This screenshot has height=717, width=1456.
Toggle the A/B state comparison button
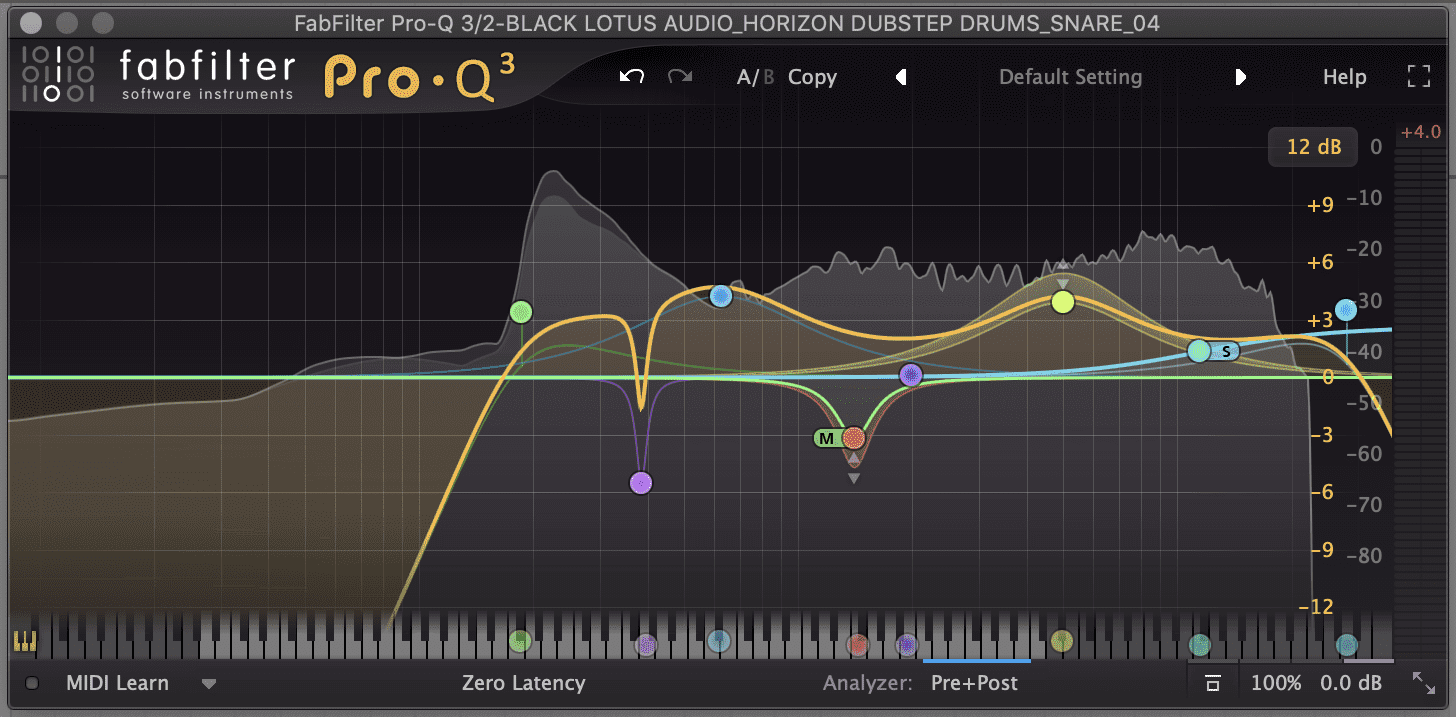[755, 77]
